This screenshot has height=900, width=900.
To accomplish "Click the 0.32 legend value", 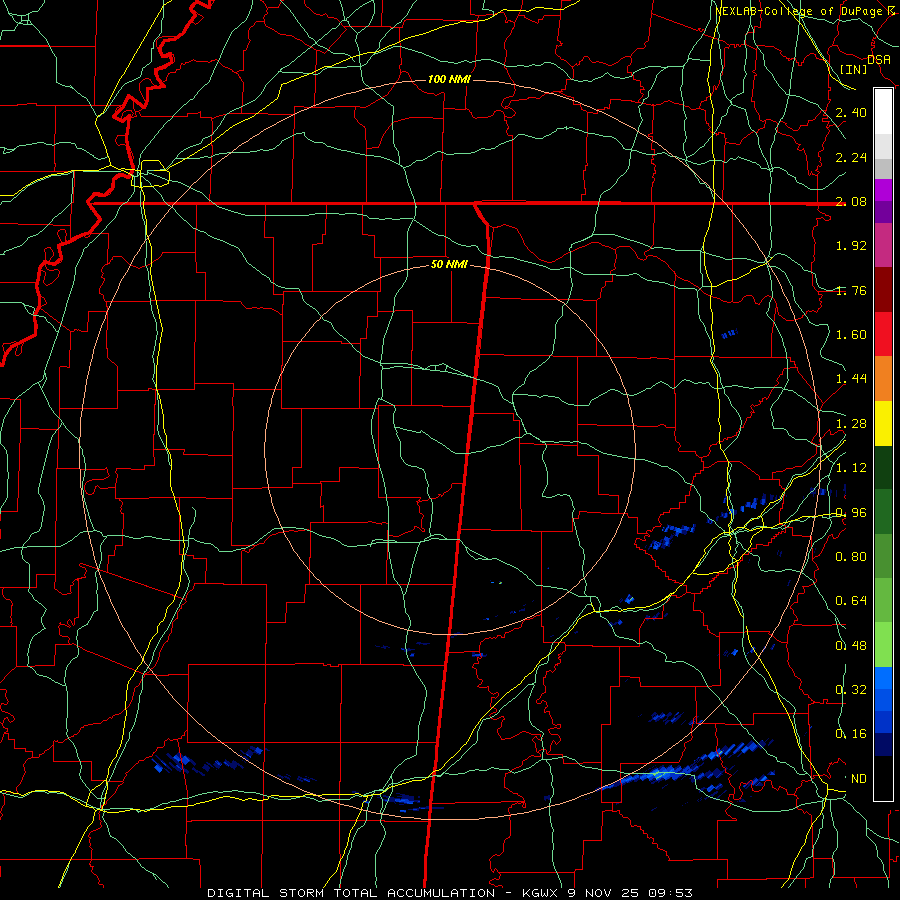I will coord(851,690).
